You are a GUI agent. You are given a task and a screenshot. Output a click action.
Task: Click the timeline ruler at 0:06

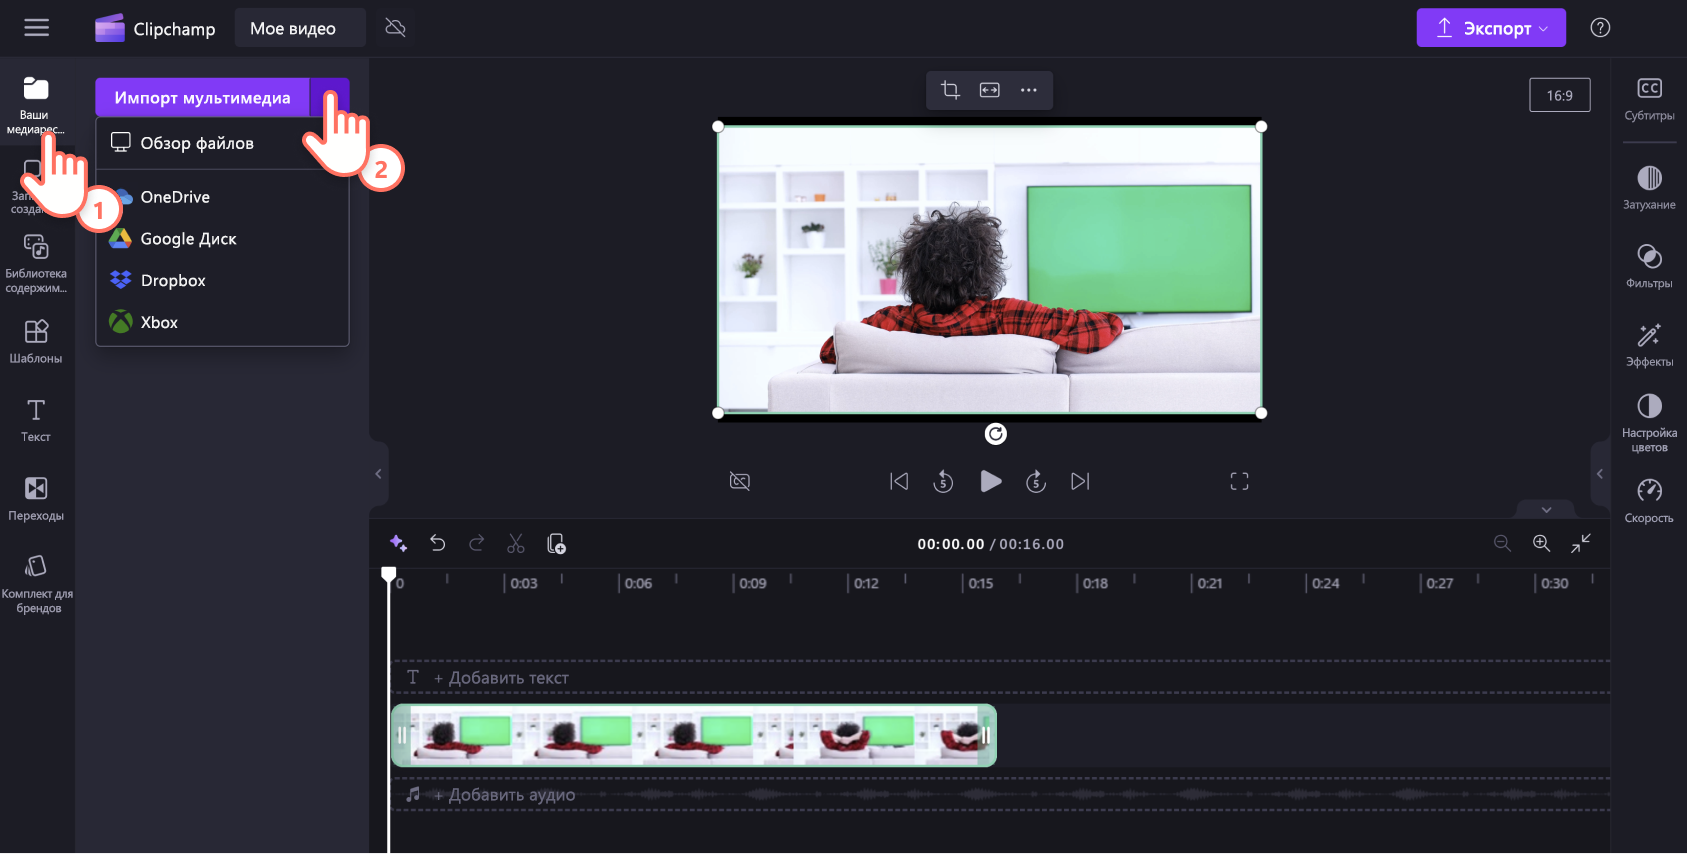click(x=638, y=583)
